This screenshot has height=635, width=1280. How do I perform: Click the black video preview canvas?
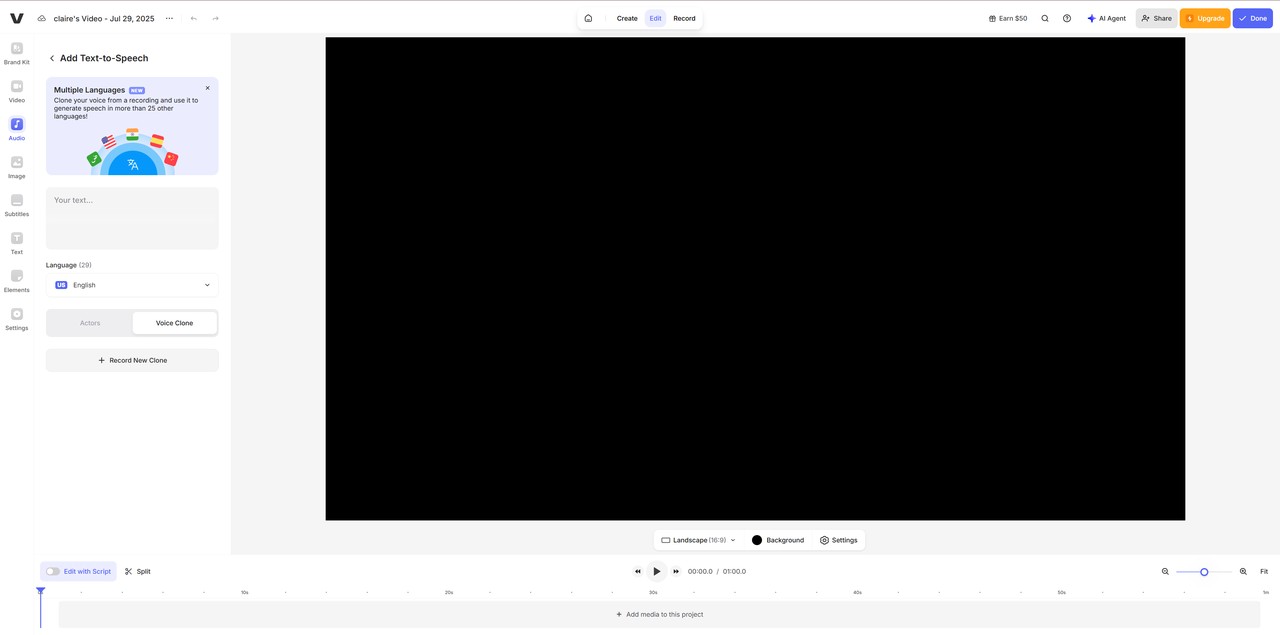coord(755,279)
